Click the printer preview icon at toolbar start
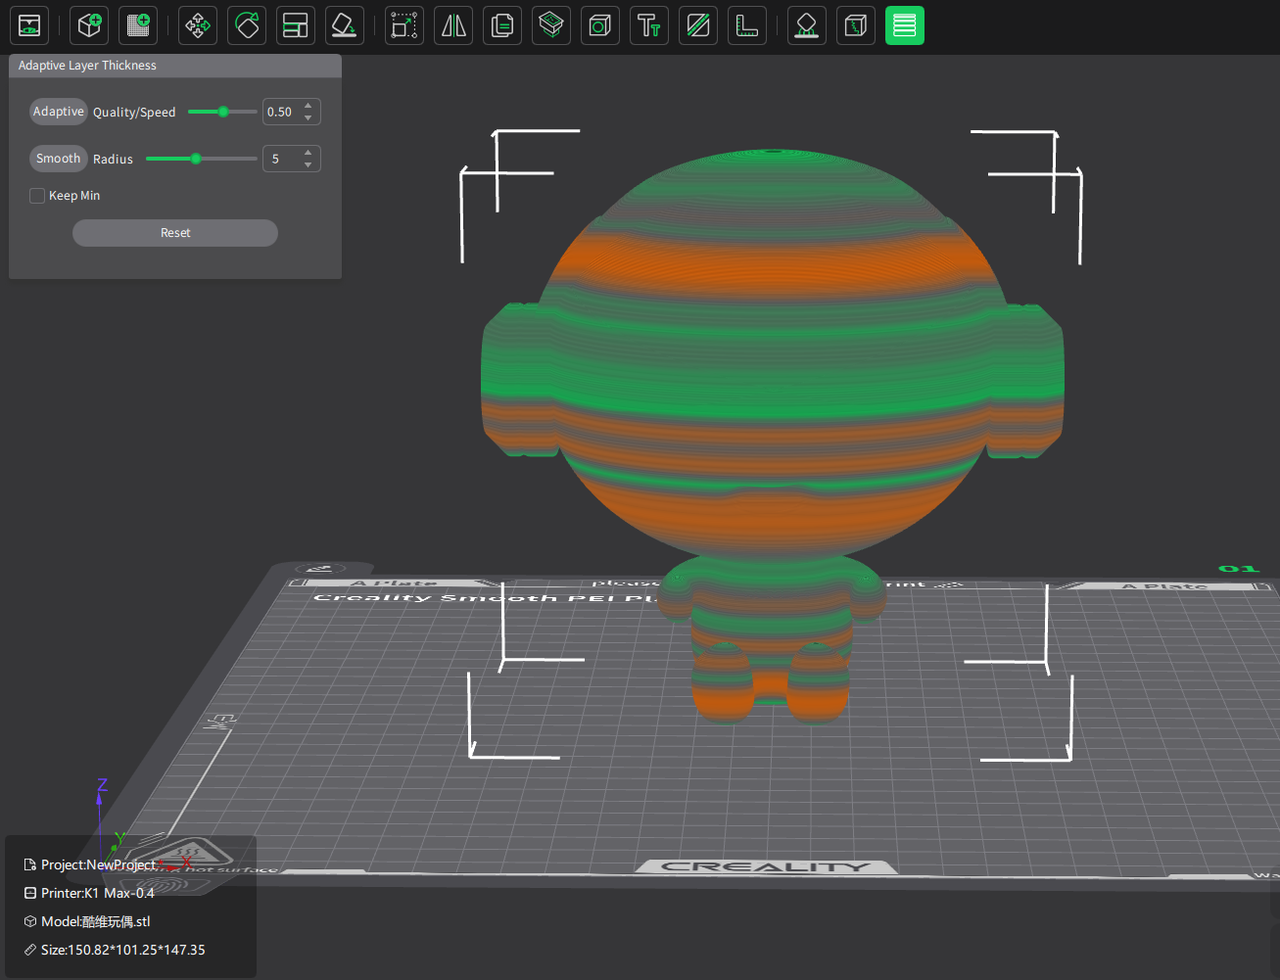This screenshot has height=980, width=1280. point(30,25)
